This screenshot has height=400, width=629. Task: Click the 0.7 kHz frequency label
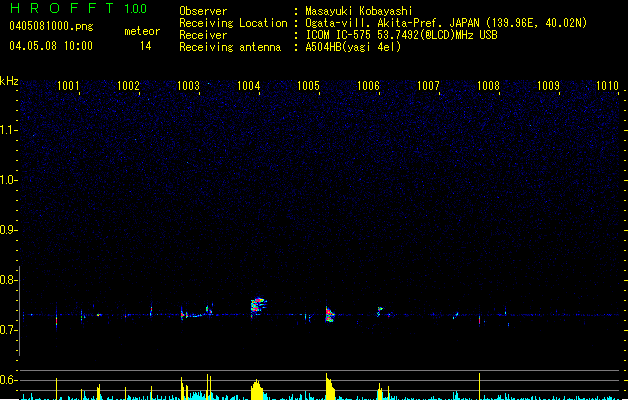point(7,330)
